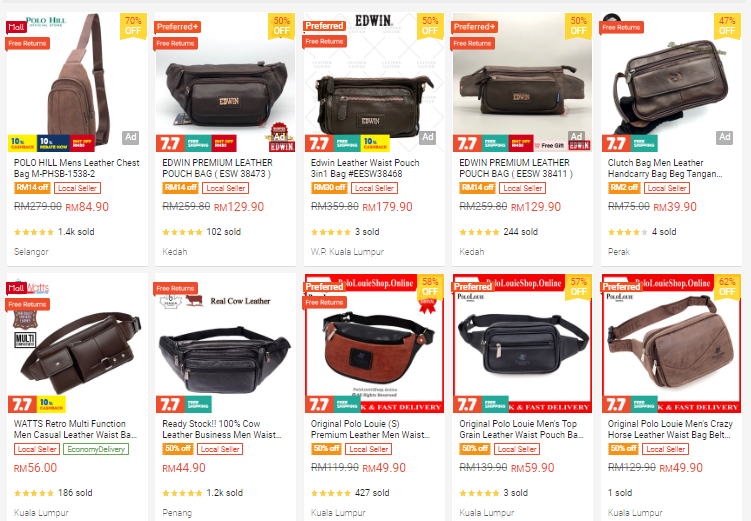Click the 7.7 sale icon on the Clutch Bag image
Image resolution: width=751 pixels, height=521 pixels.
coord(616,143)
